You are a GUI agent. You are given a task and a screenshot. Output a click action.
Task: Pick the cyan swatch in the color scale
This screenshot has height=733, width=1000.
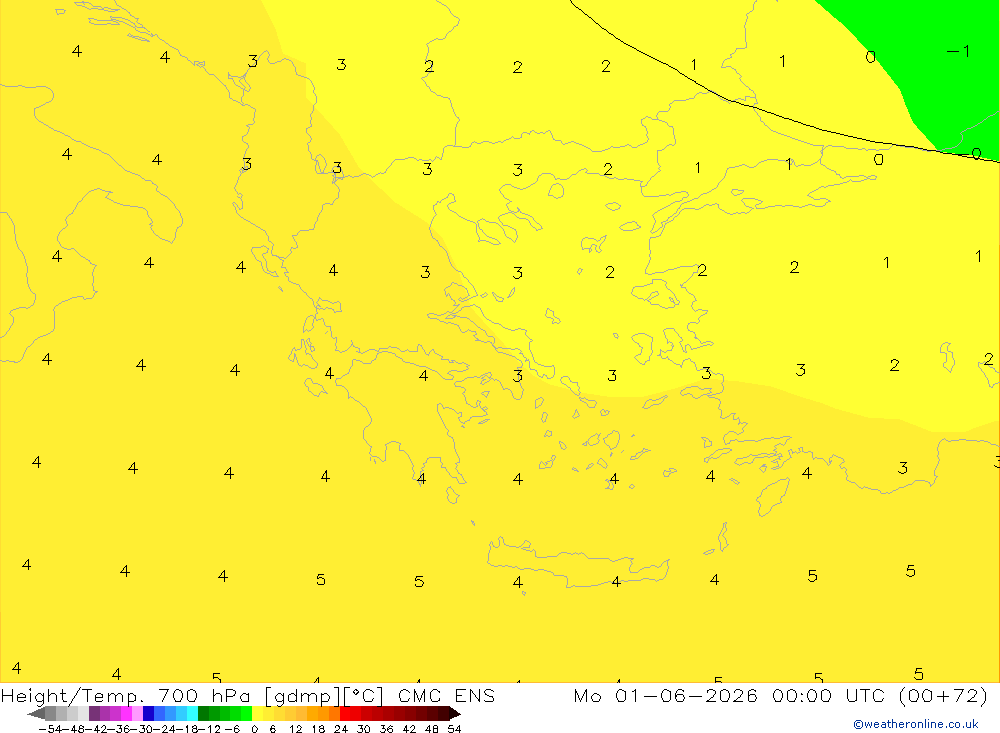(x=192, y=714)
